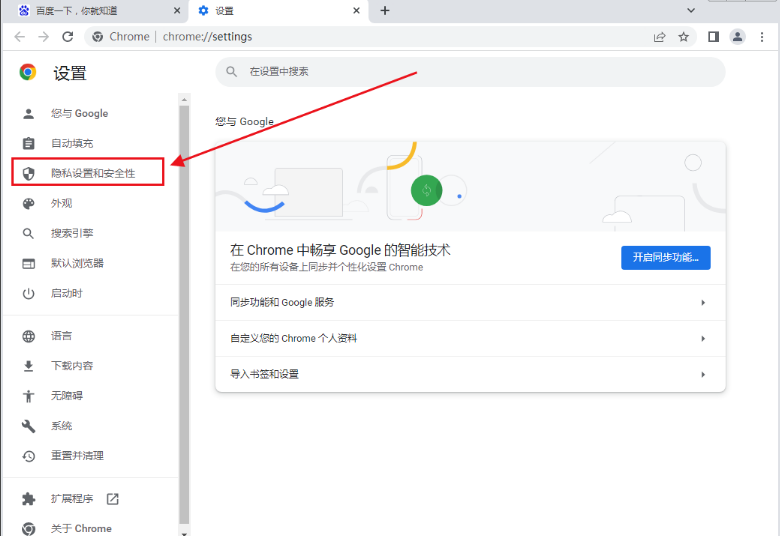Image resolution: width=780 pixels, height=536 pixels.
Task: Click the sidebar scrollbar up arrow
Action: (x=185, y=100)
